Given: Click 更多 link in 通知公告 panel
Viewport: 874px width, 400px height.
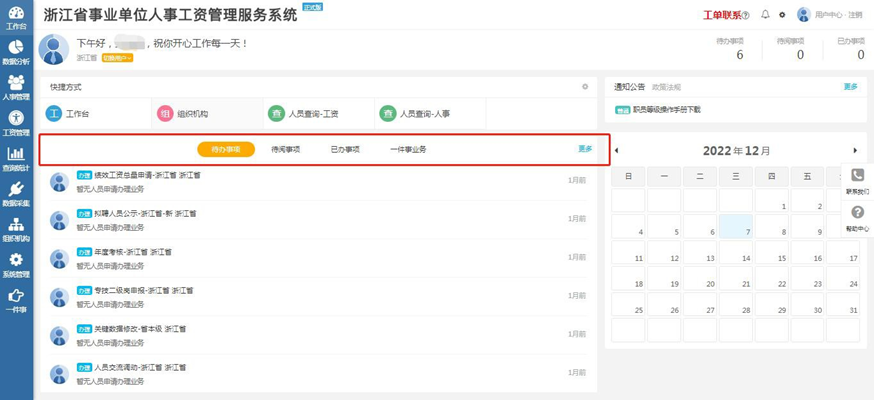Looking at the screenshot, I should (851, 87).
